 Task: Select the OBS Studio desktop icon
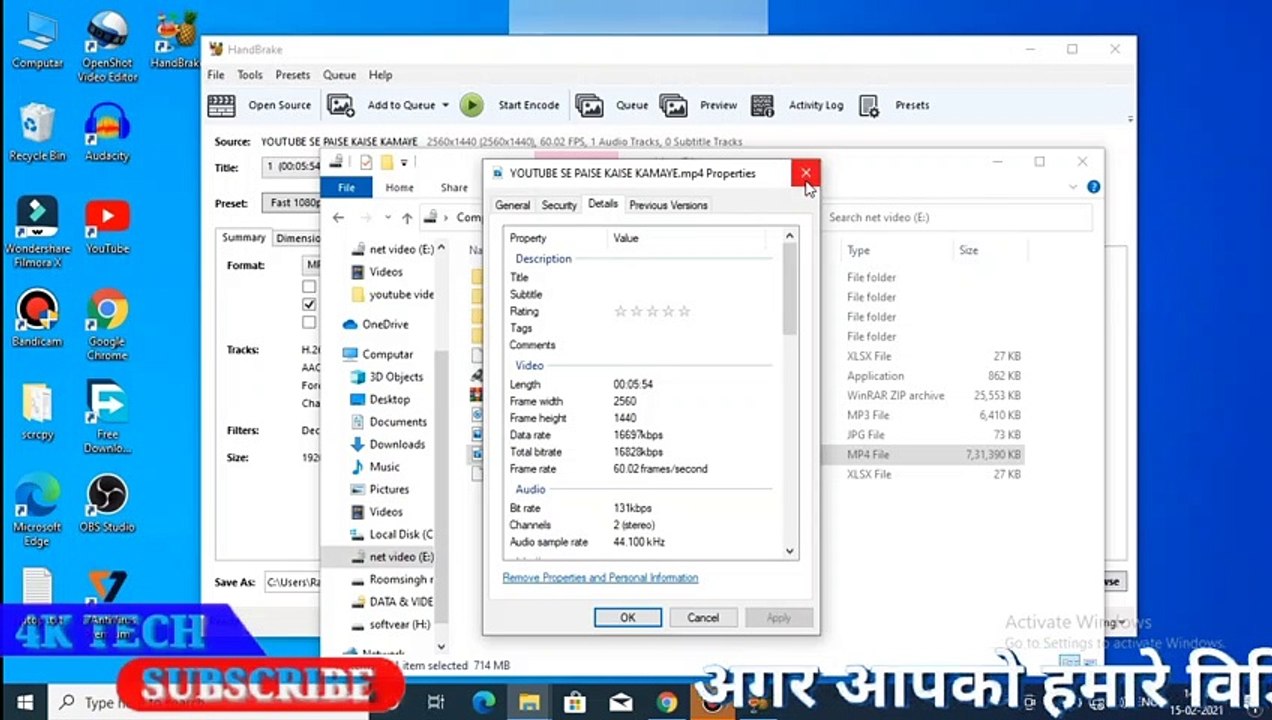107,504
